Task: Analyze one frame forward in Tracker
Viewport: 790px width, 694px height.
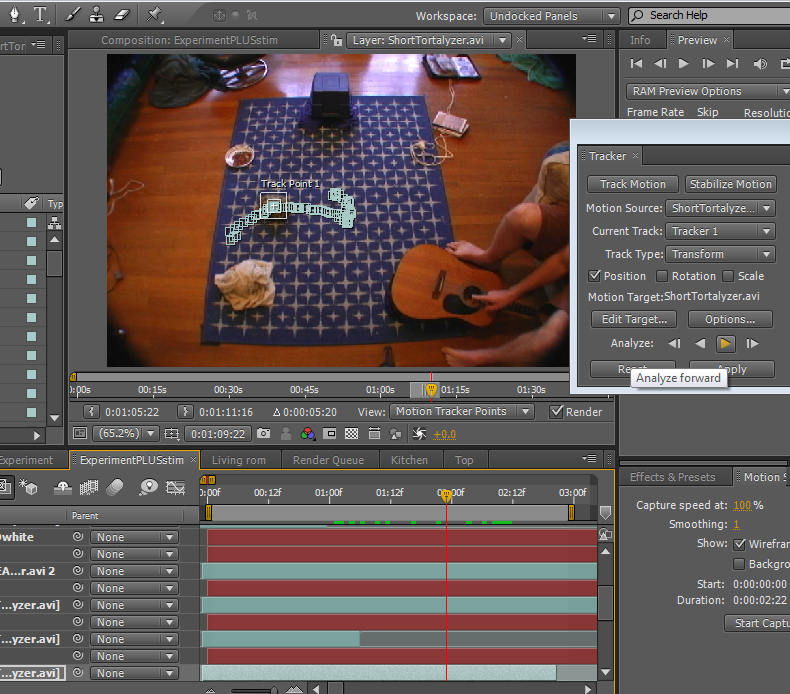Action: [752, 344]
